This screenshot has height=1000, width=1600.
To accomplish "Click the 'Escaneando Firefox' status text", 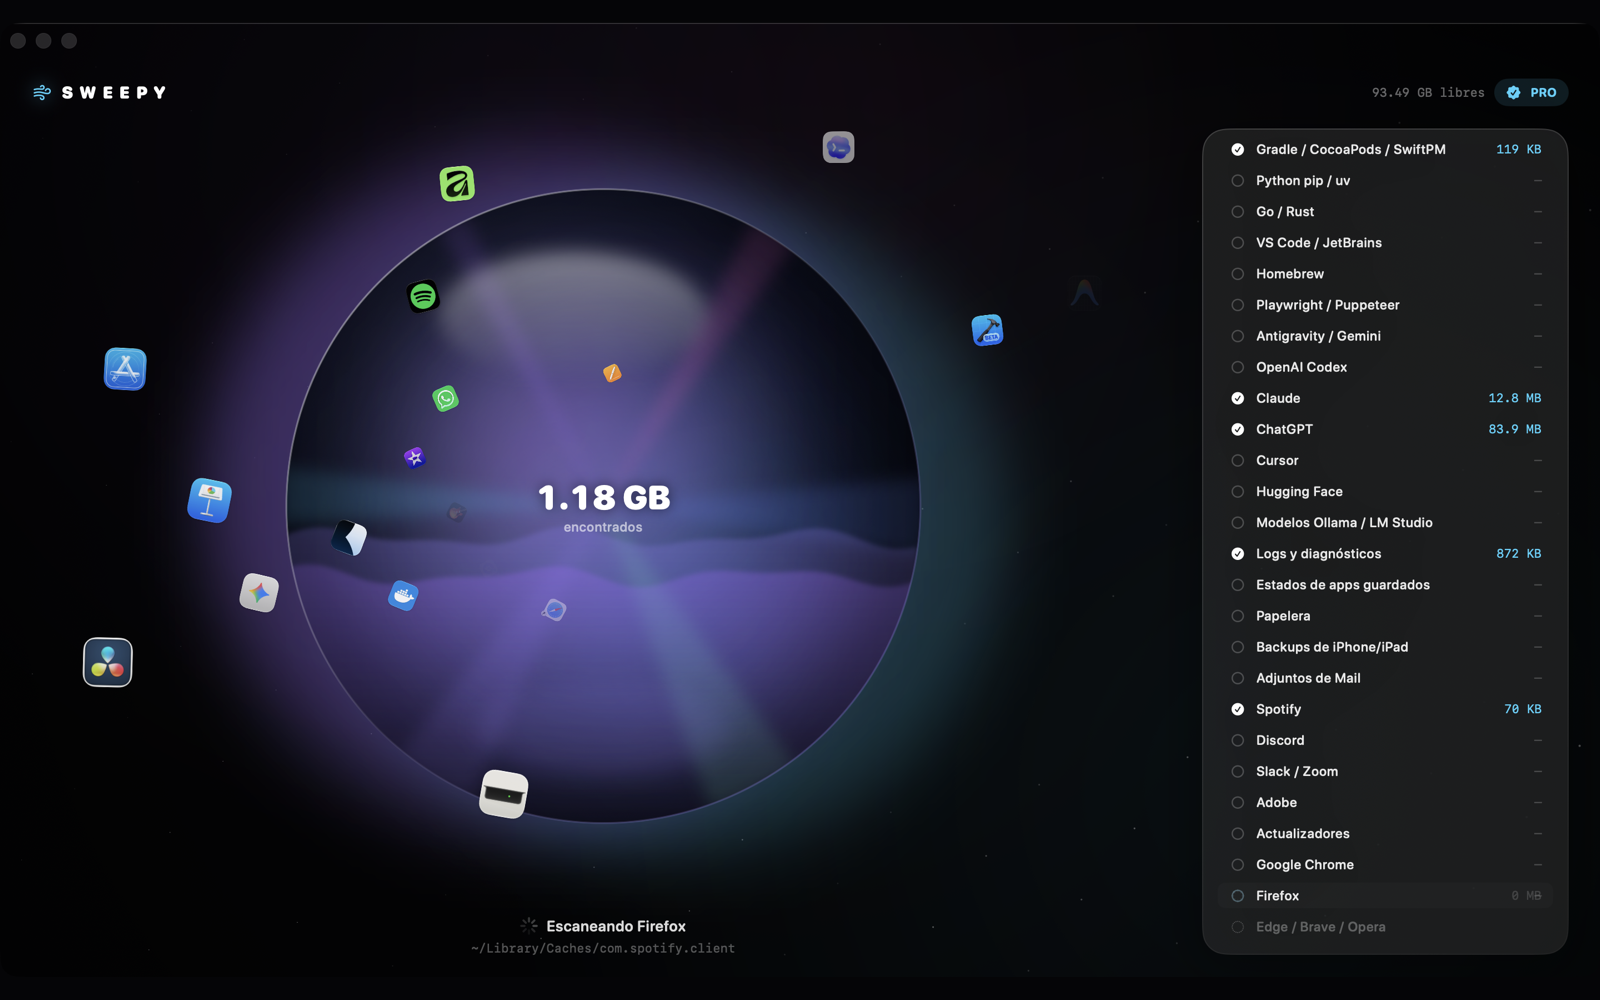I will [x=616, y=926].
